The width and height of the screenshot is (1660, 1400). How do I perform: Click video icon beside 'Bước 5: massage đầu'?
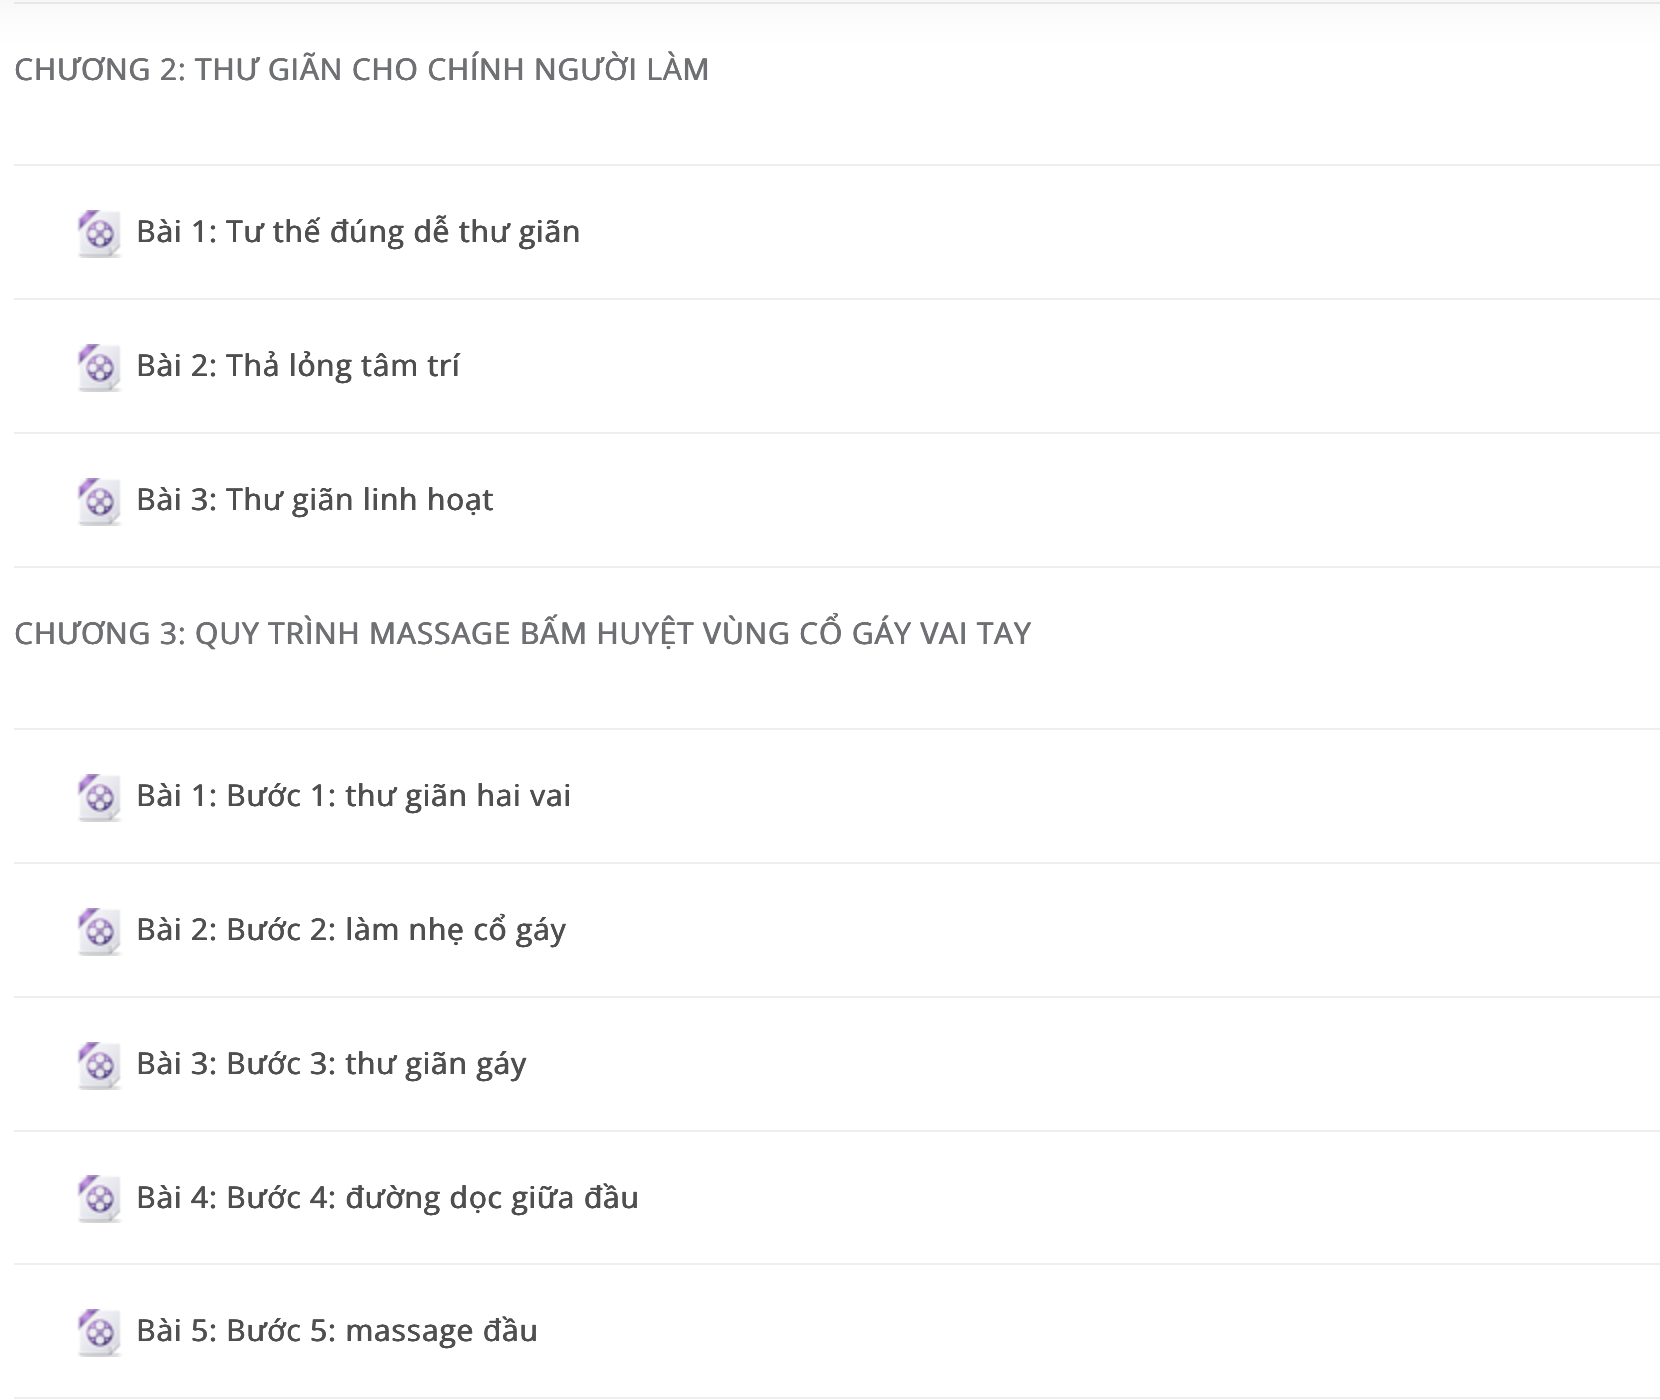tap(99, 1332)
